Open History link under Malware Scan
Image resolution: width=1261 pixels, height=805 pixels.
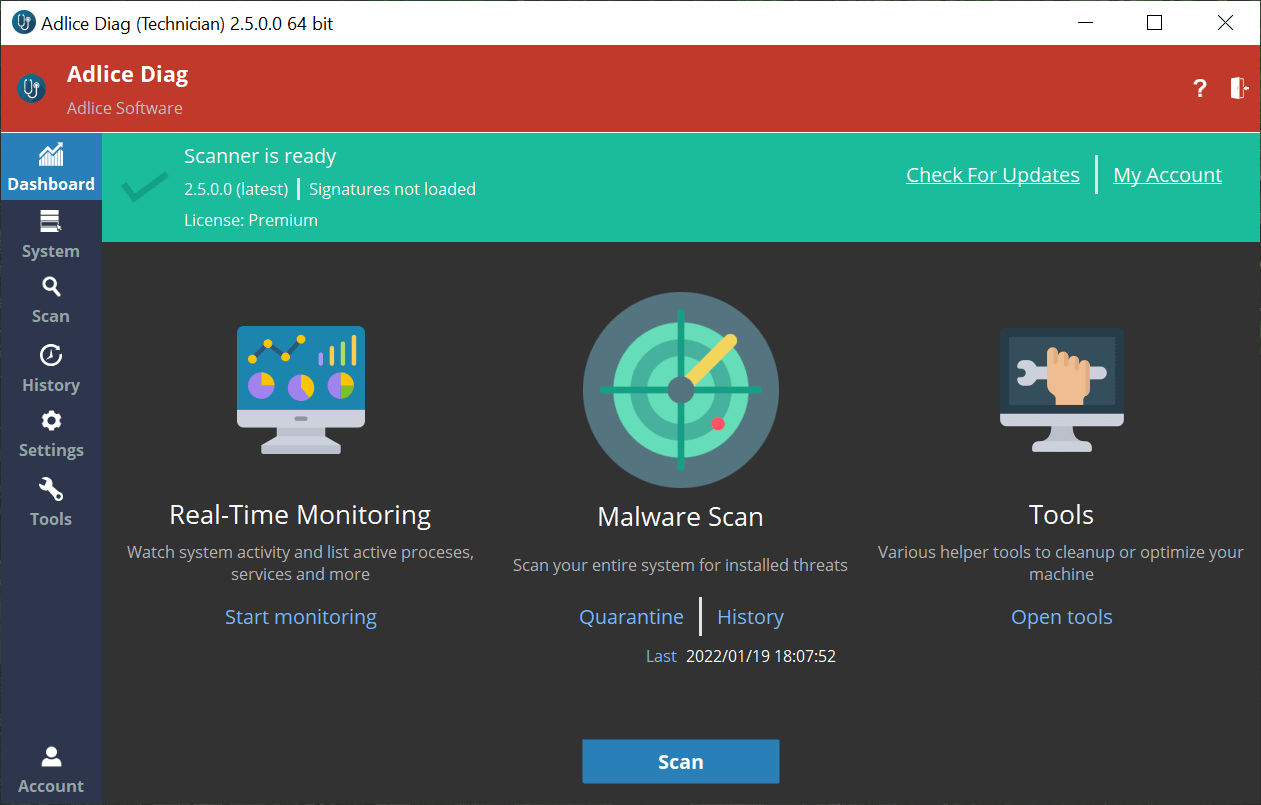point(750,617)
